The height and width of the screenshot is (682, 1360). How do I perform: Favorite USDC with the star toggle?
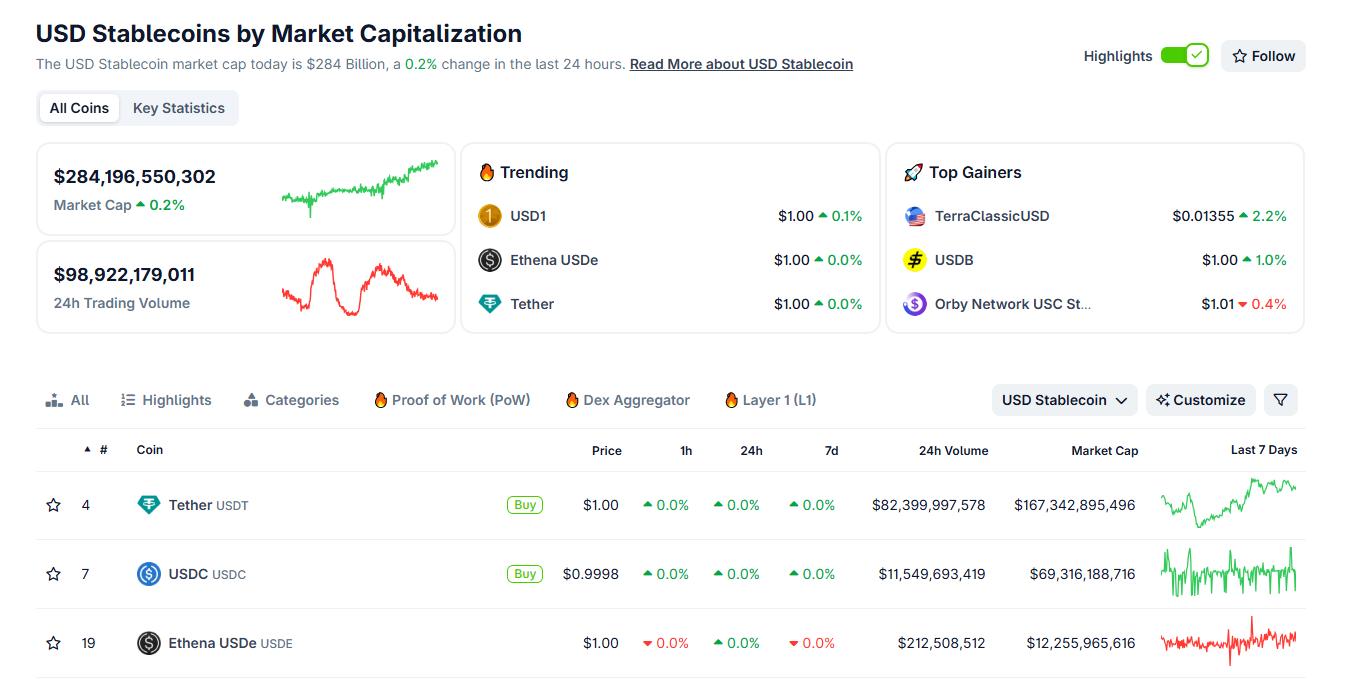click(54, 574)
